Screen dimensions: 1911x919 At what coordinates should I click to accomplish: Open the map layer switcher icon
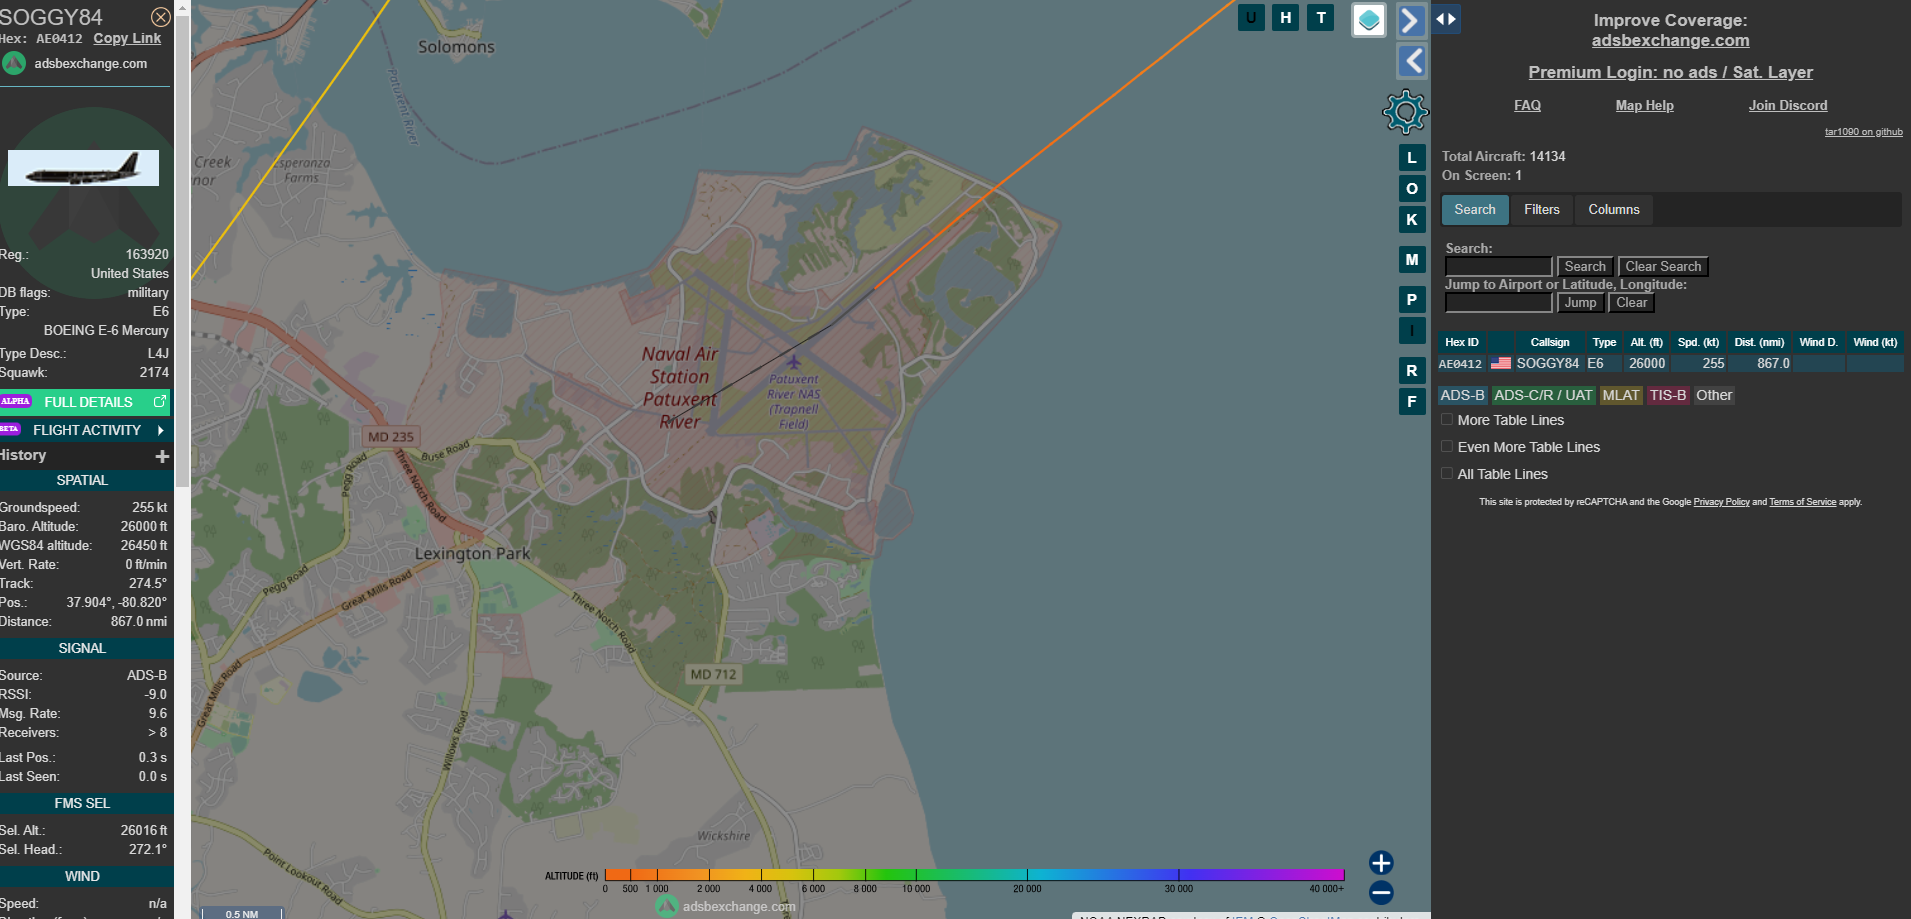coord(1369,20)
